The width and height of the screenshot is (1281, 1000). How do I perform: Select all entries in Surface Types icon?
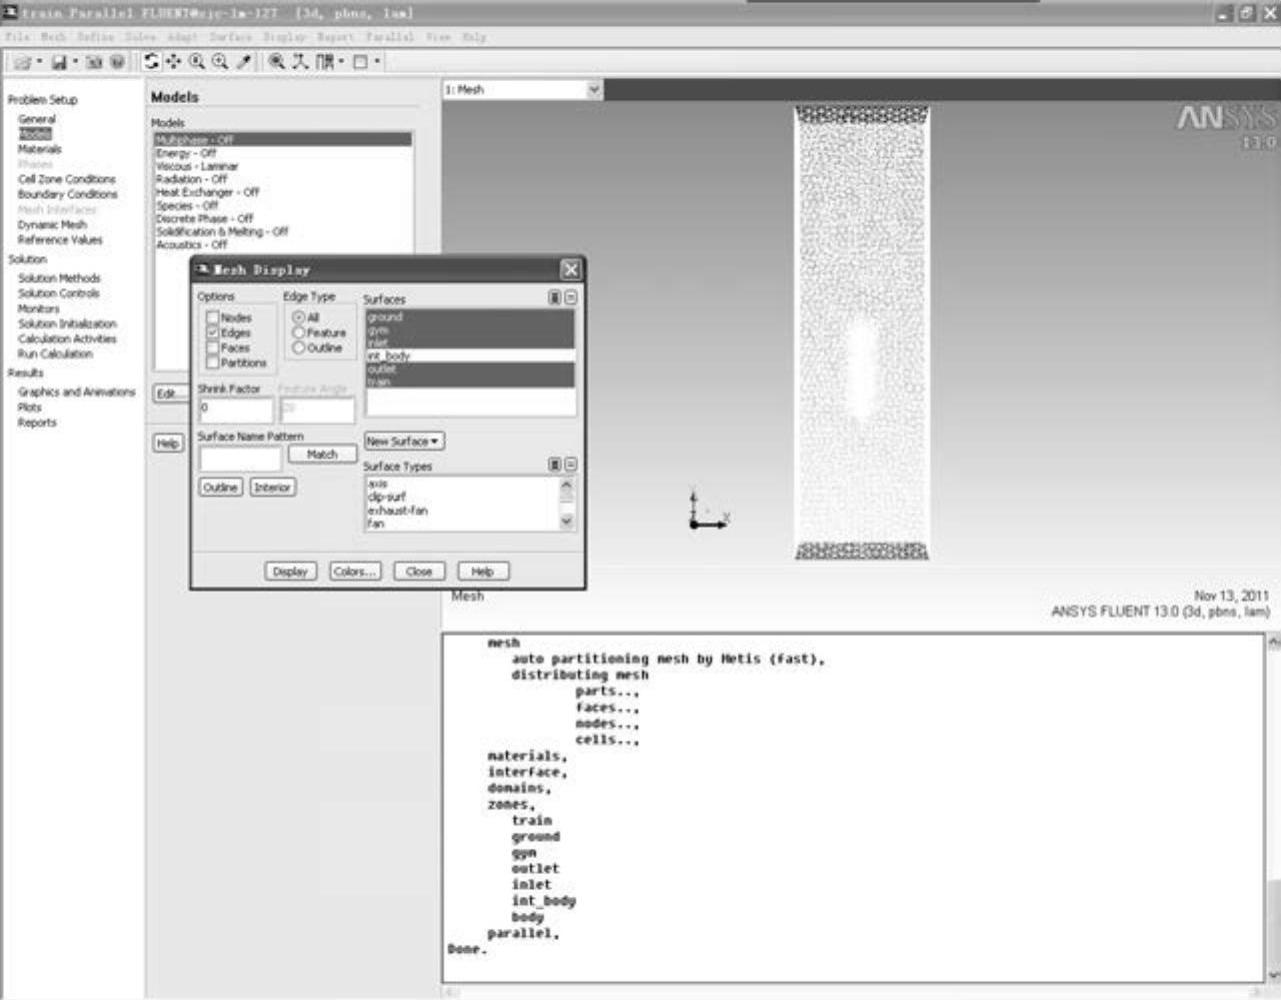tap(554, 465)
